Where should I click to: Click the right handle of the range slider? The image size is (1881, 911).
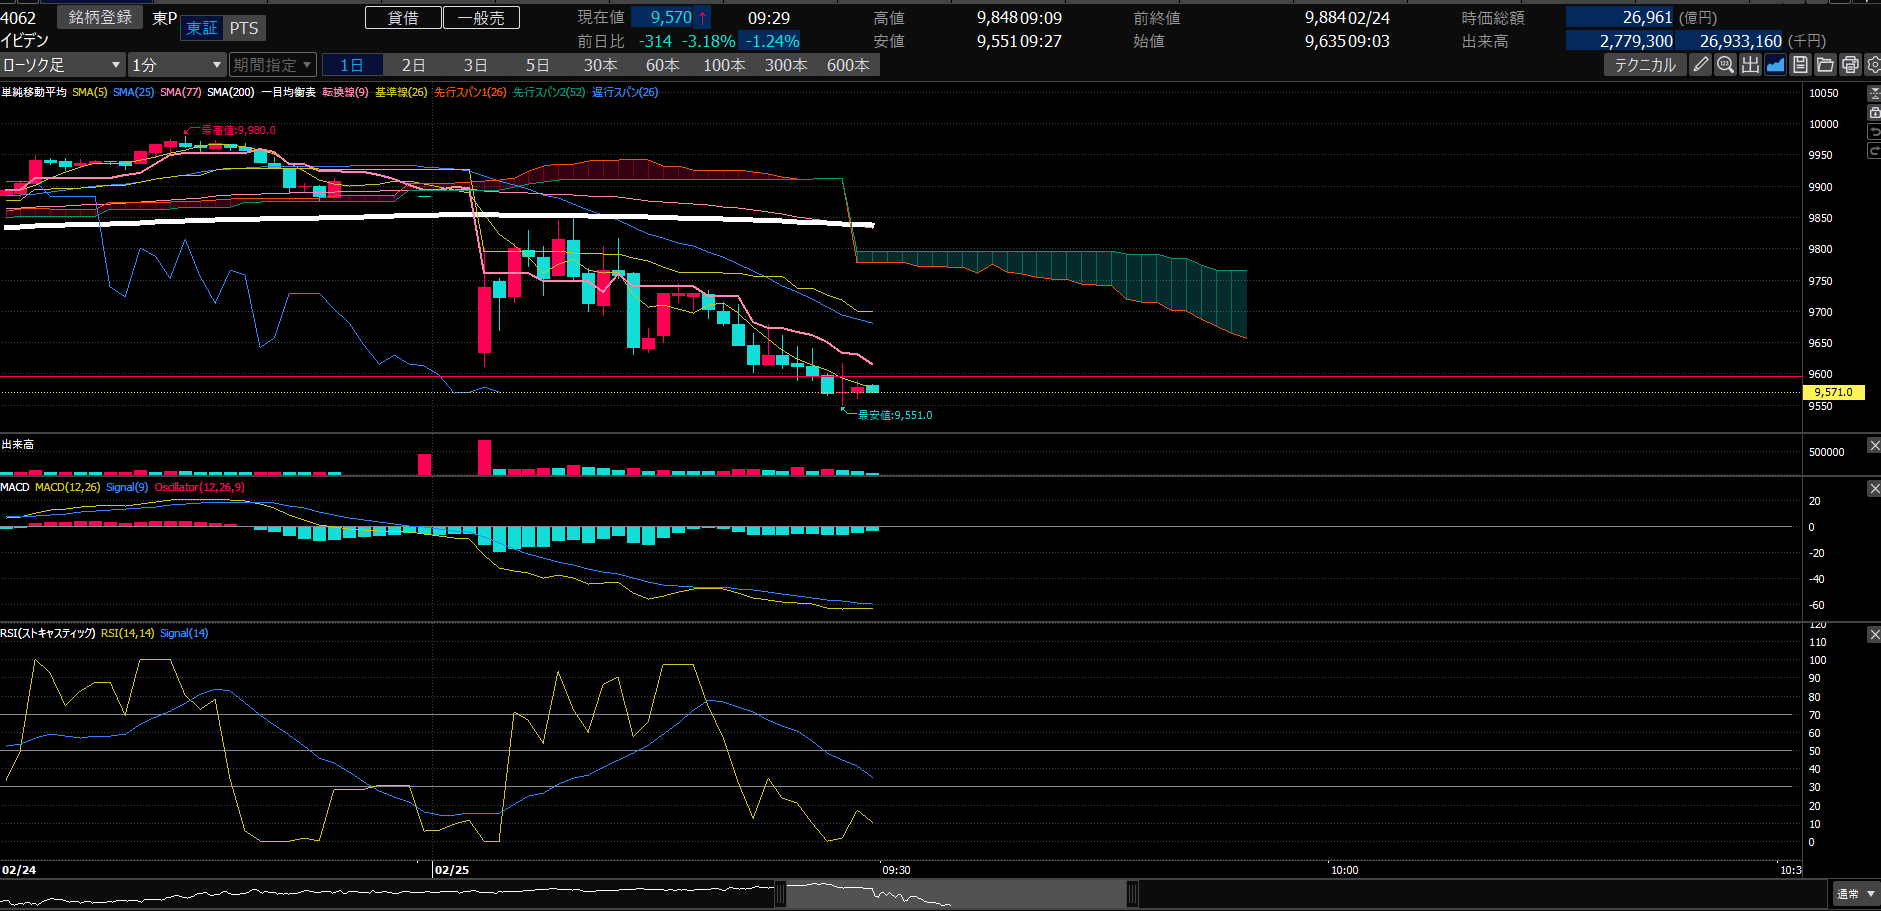tap(1132, 893)
